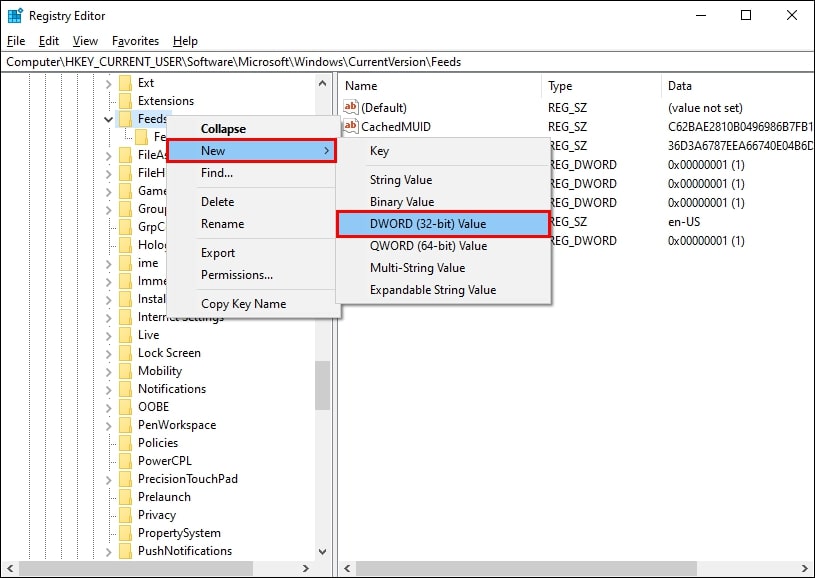The height and width of the screenshot is (578, 815).
Task: Click the Data column header
Action: point(738,86)
